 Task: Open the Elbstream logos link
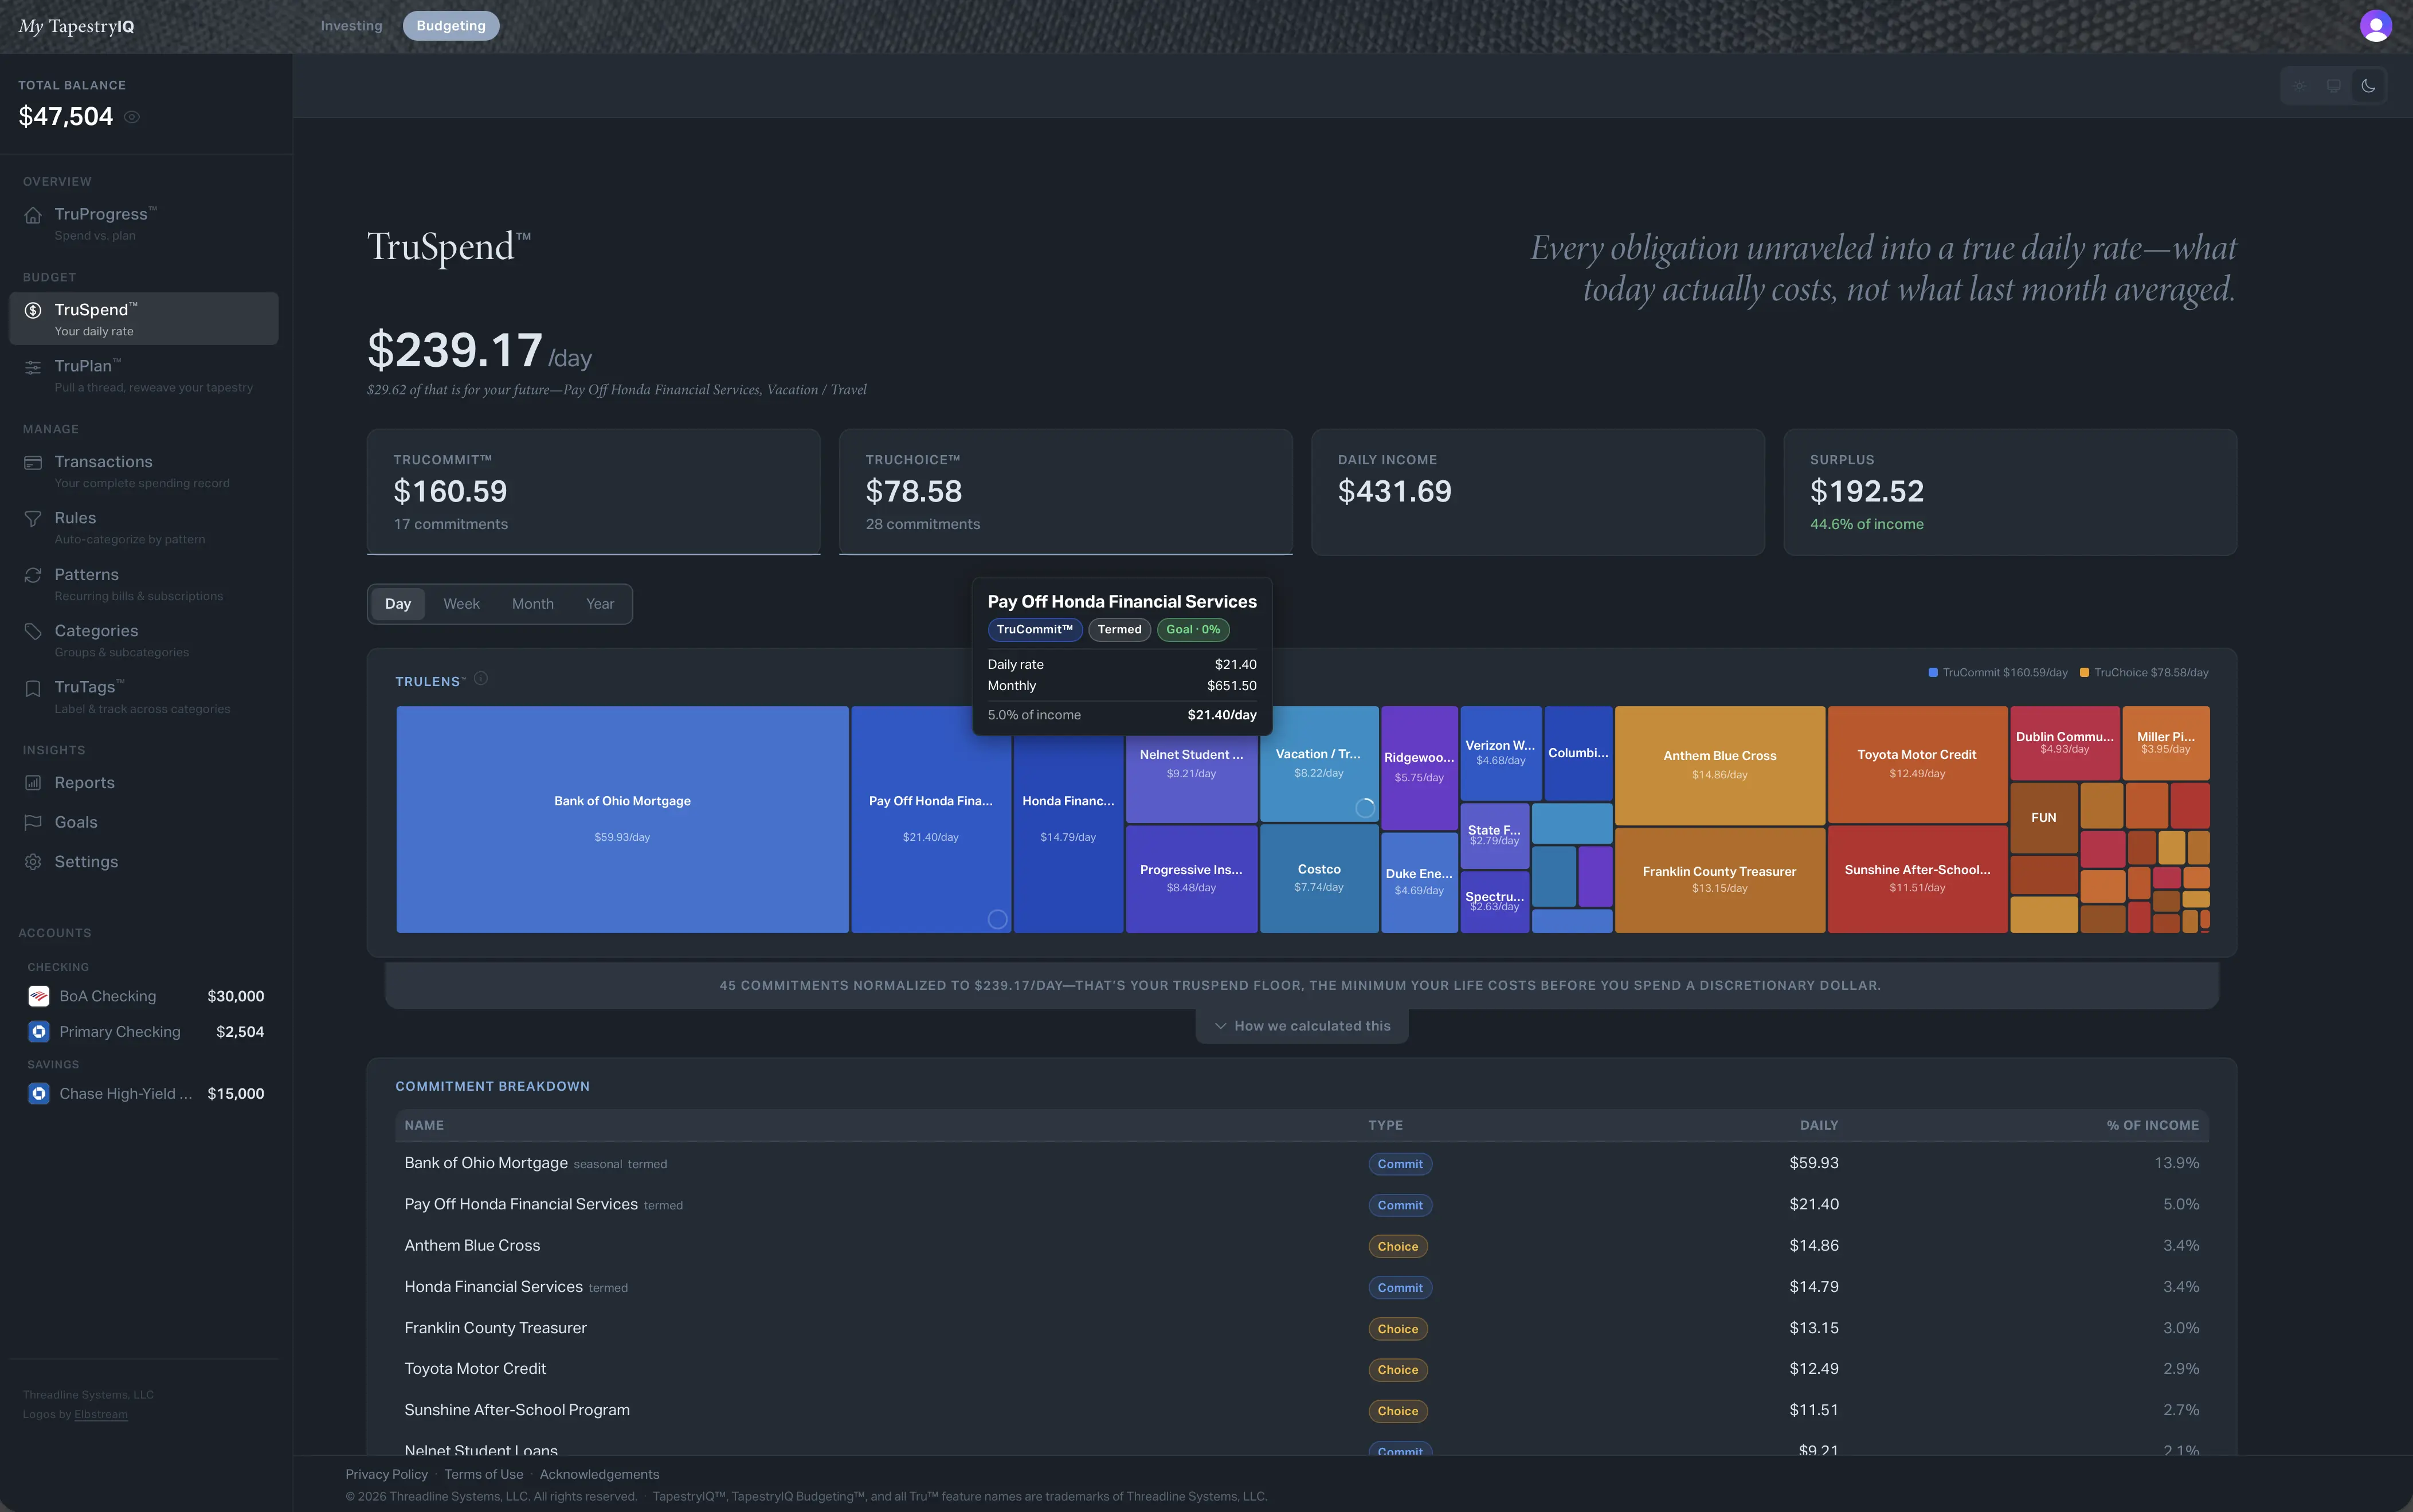pos(101,1415)
